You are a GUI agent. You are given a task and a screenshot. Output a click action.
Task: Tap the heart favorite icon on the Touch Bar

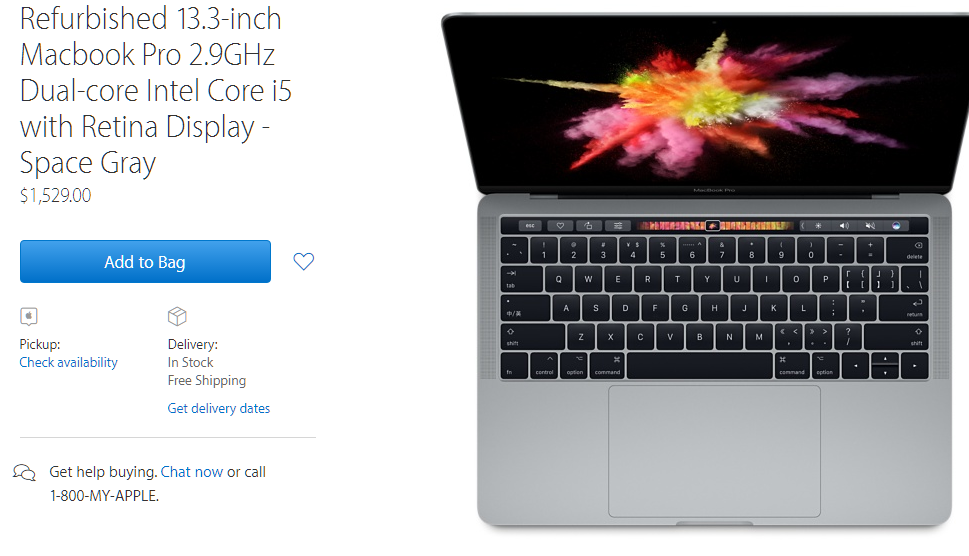pos(560,225)
